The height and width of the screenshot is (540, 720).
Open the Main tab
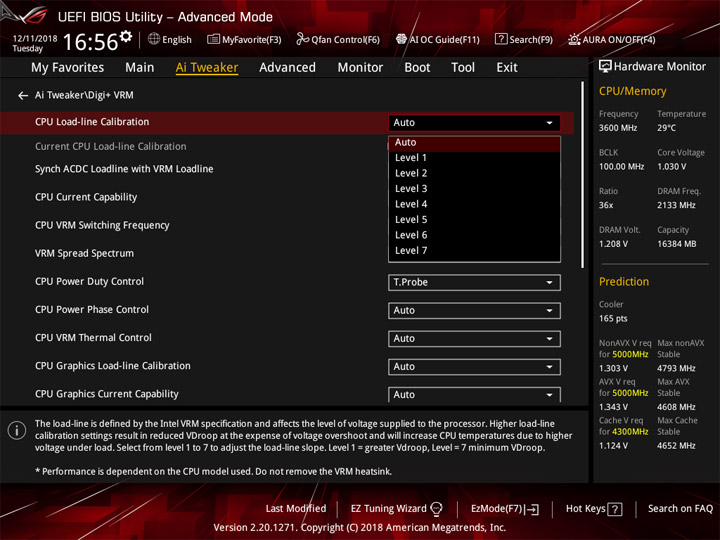(x=140, y=68)
